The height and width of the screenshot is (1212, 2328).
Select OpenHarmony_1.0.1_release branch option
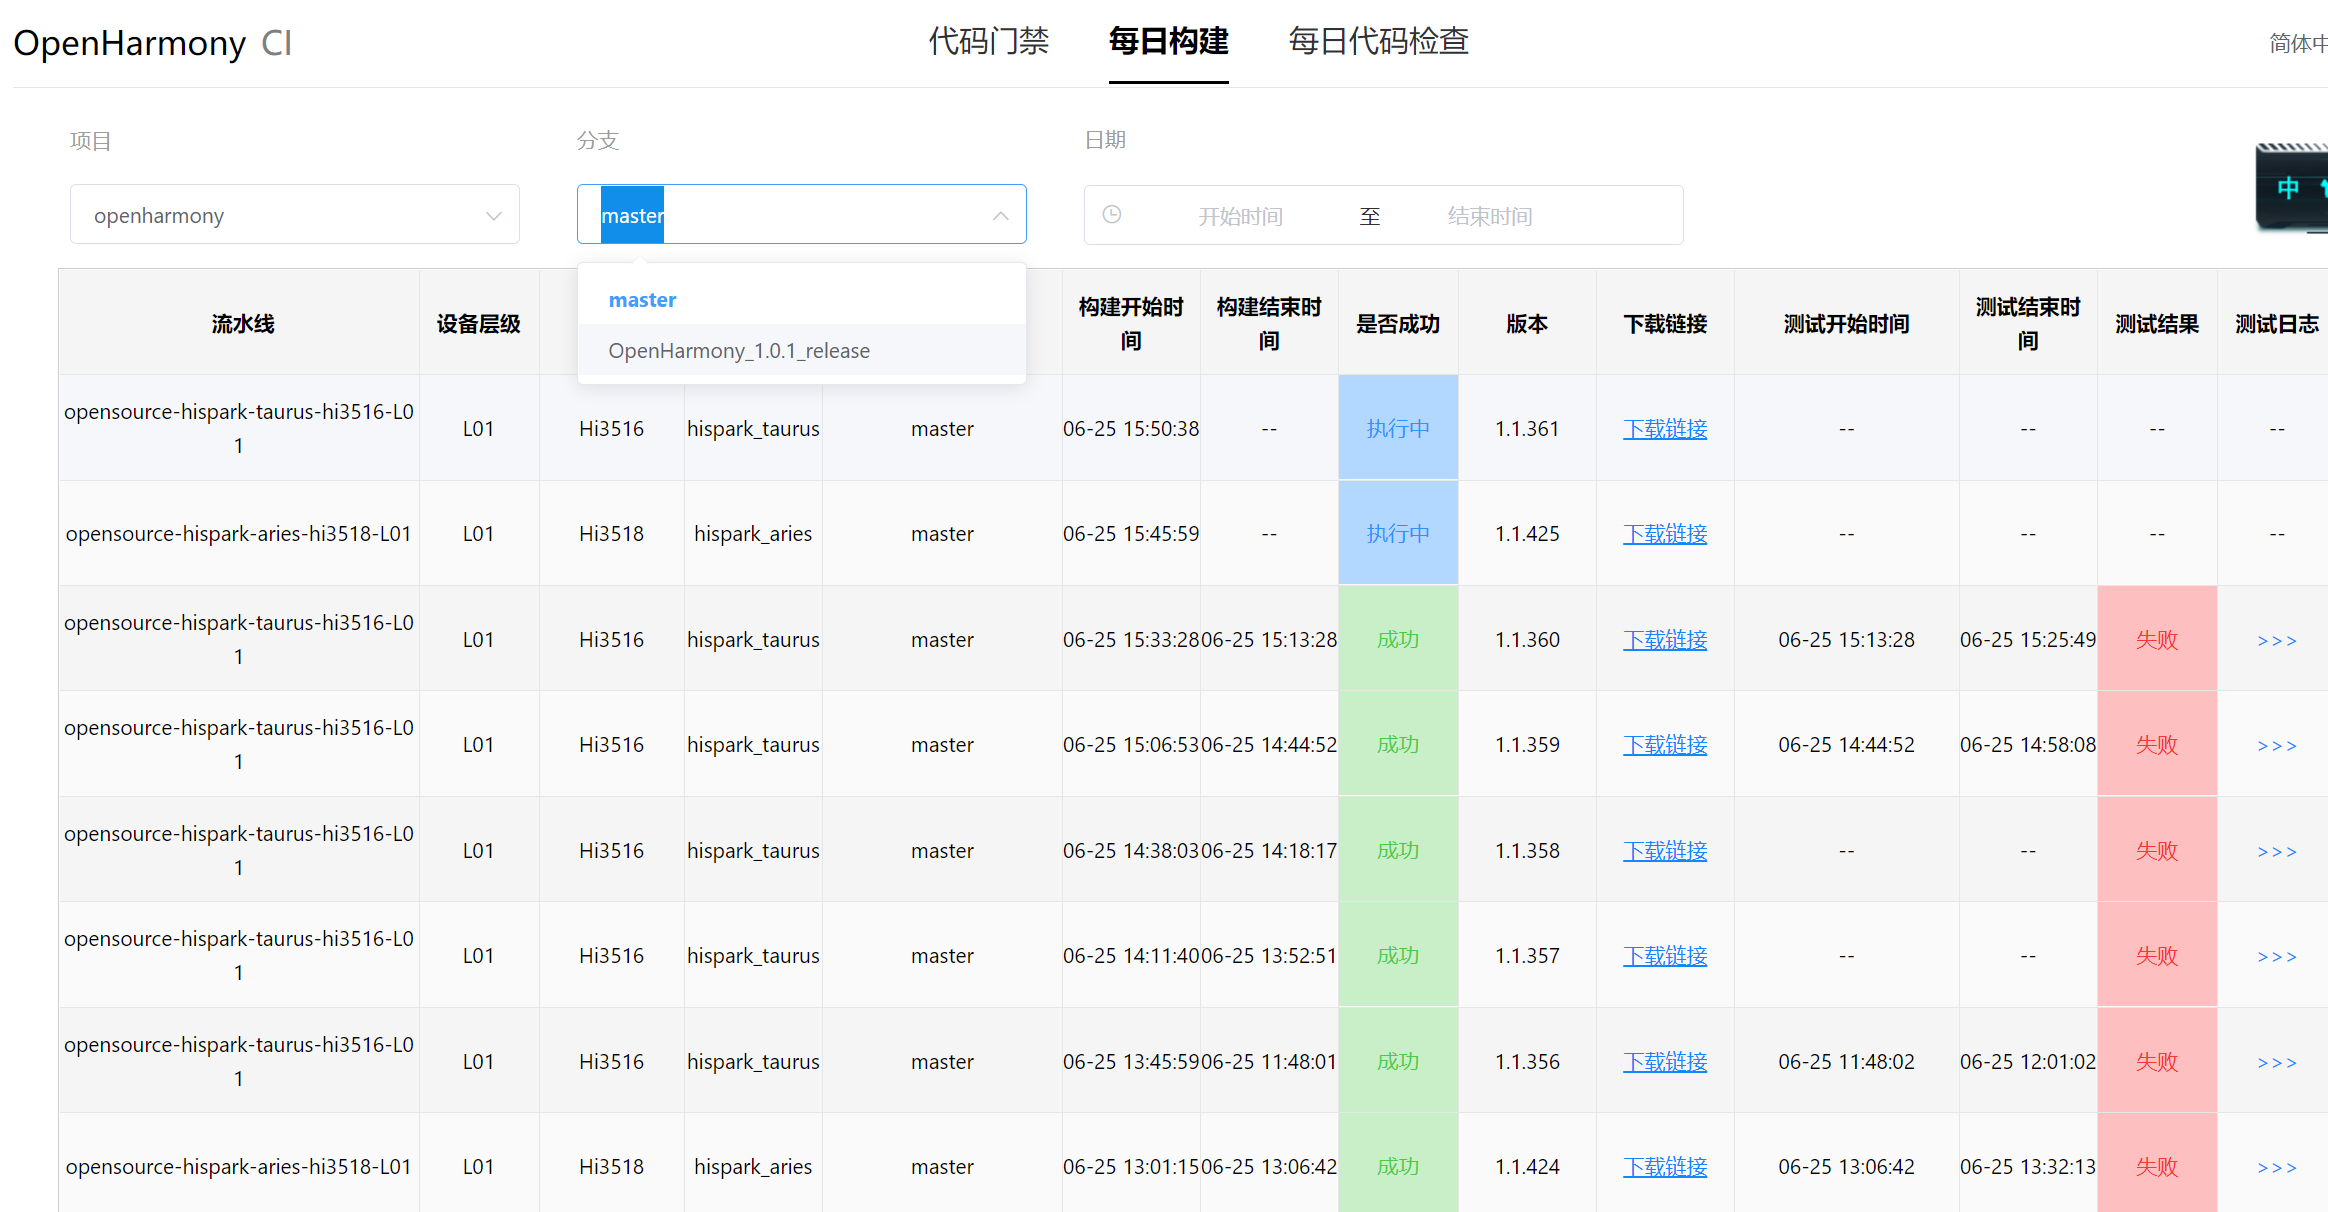click(739, 351)
